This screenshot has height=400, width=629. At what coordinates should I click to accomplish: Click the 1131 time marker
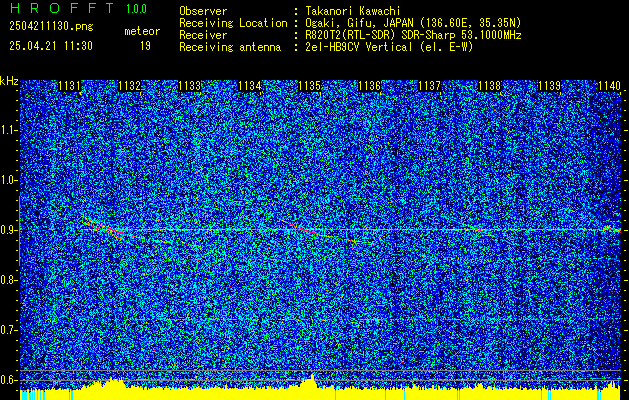[x=69, y=86]
